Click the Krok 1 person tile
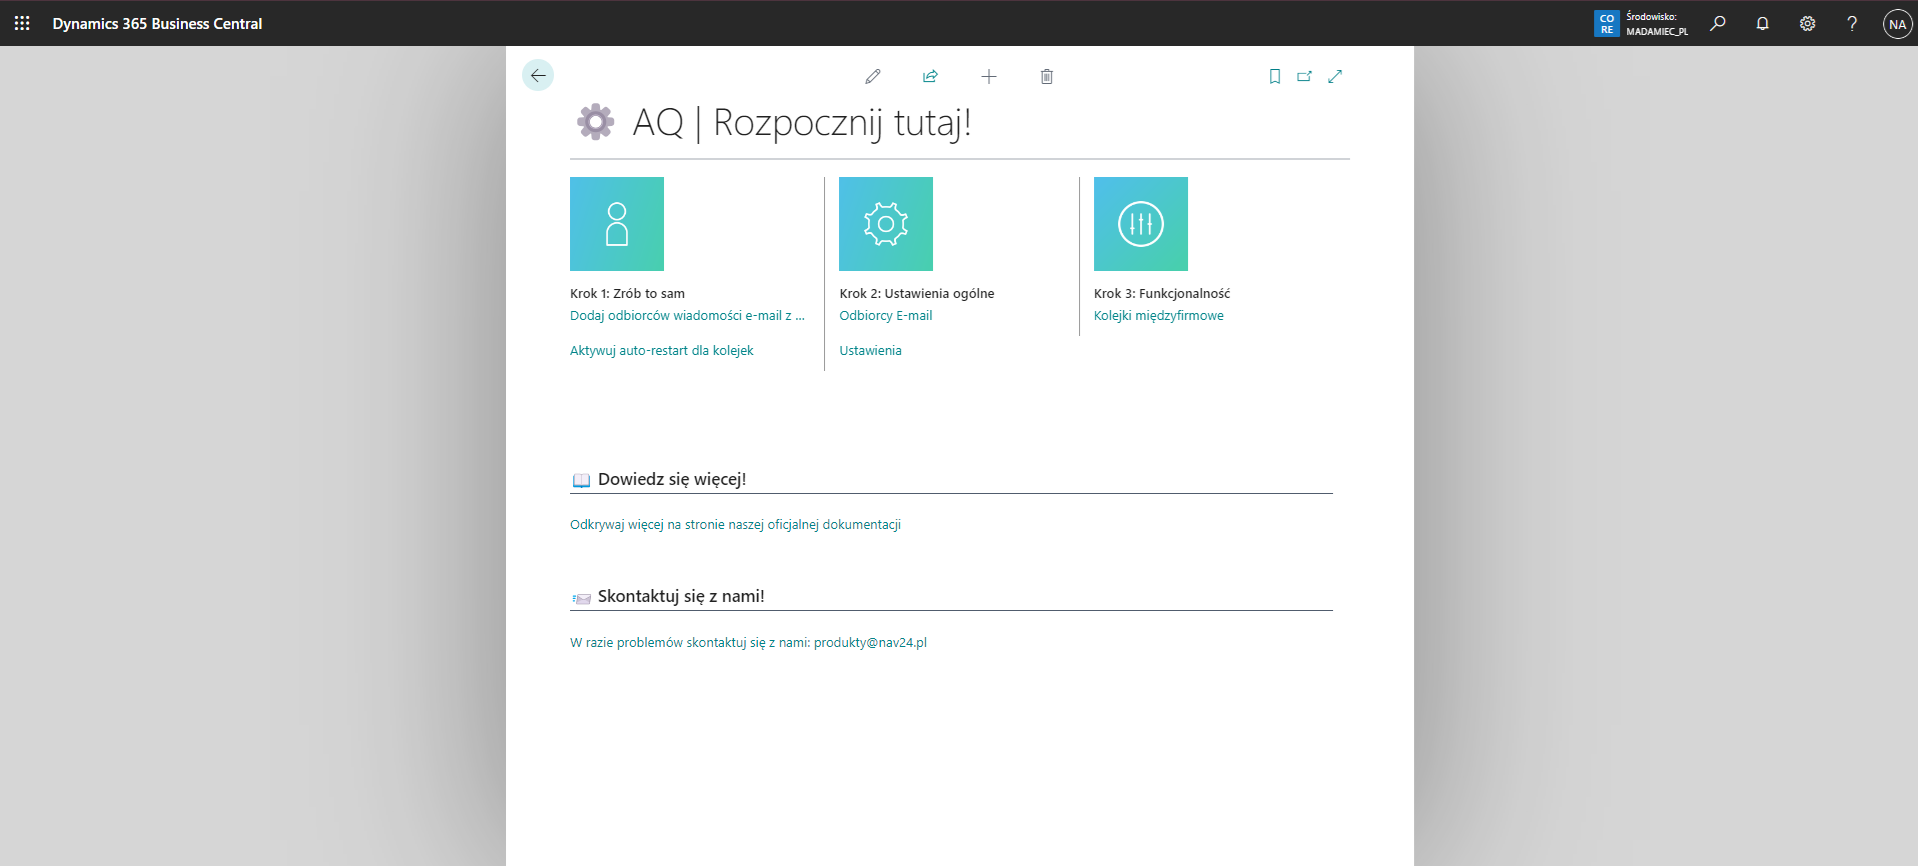 (x=617, y=224)
